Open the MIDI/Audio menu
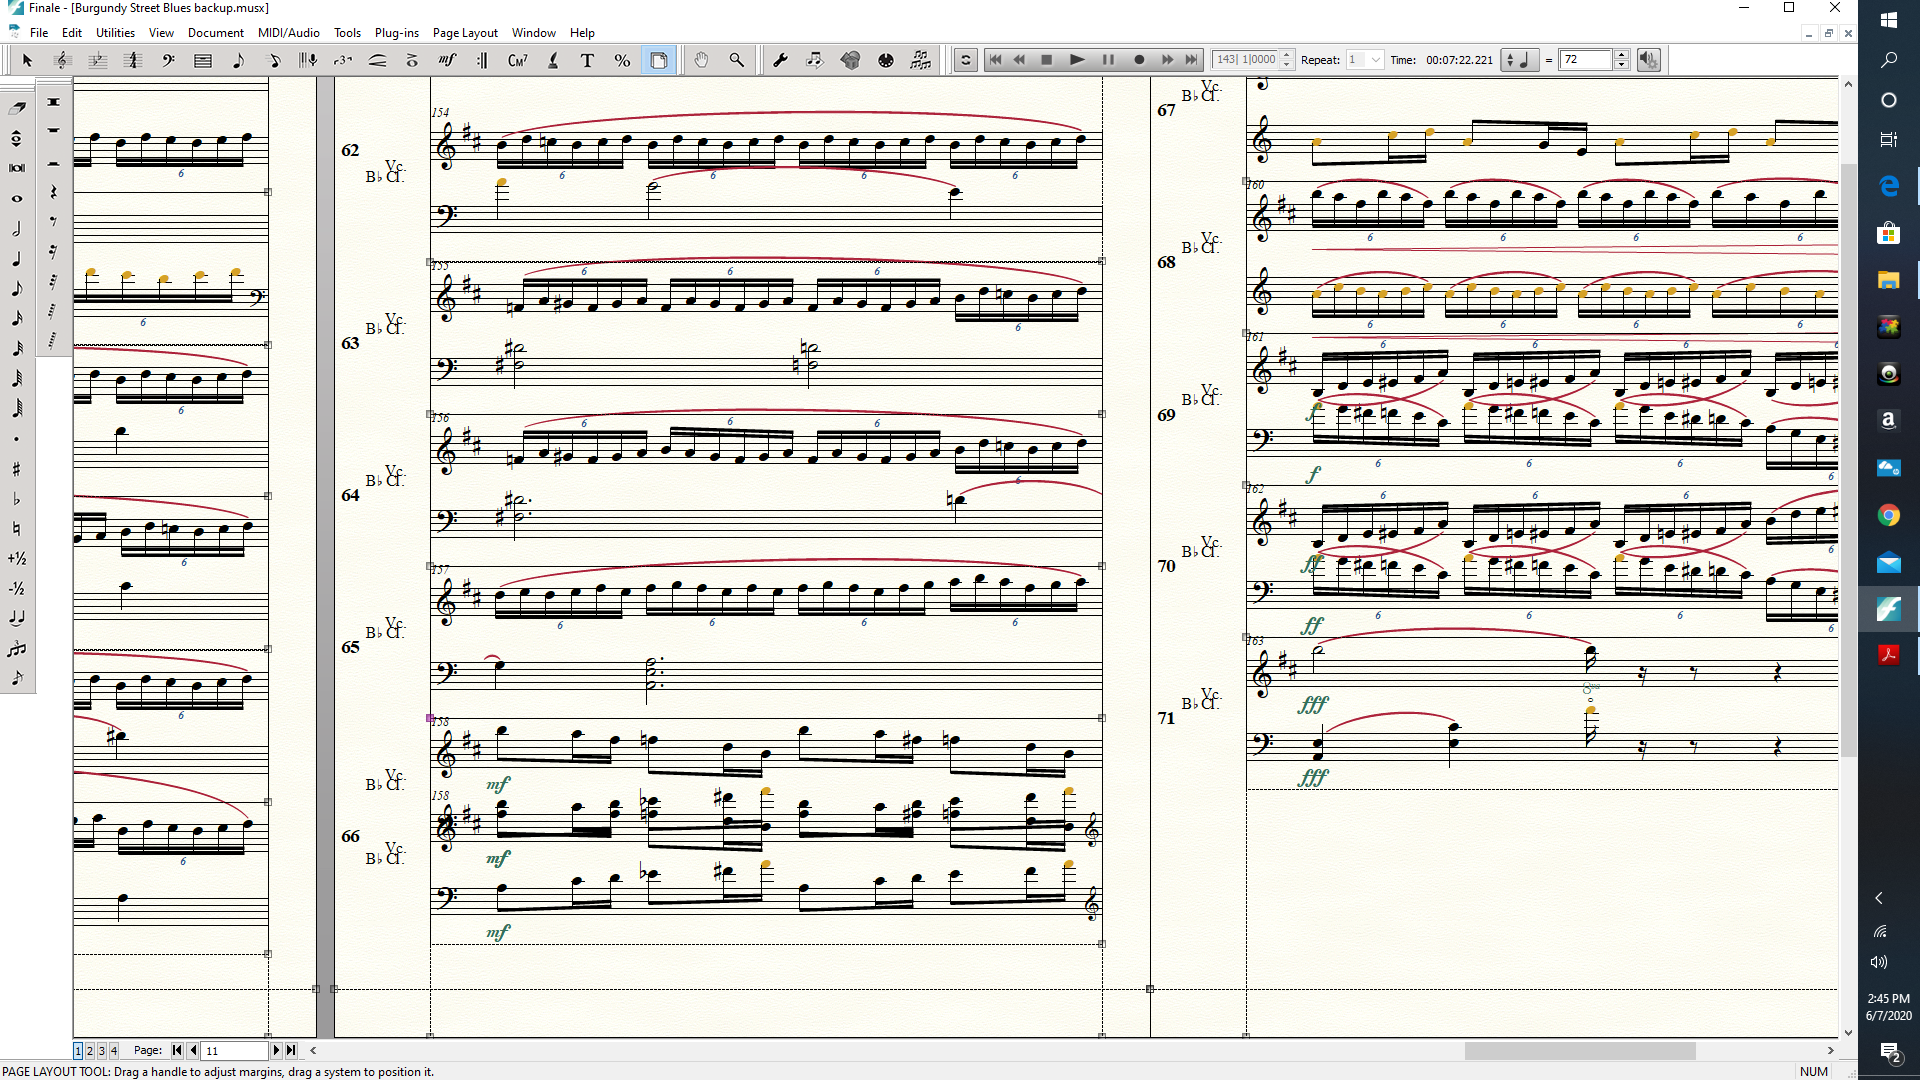This screenshot has height=1080, width=1920. (x=288, y=33)
